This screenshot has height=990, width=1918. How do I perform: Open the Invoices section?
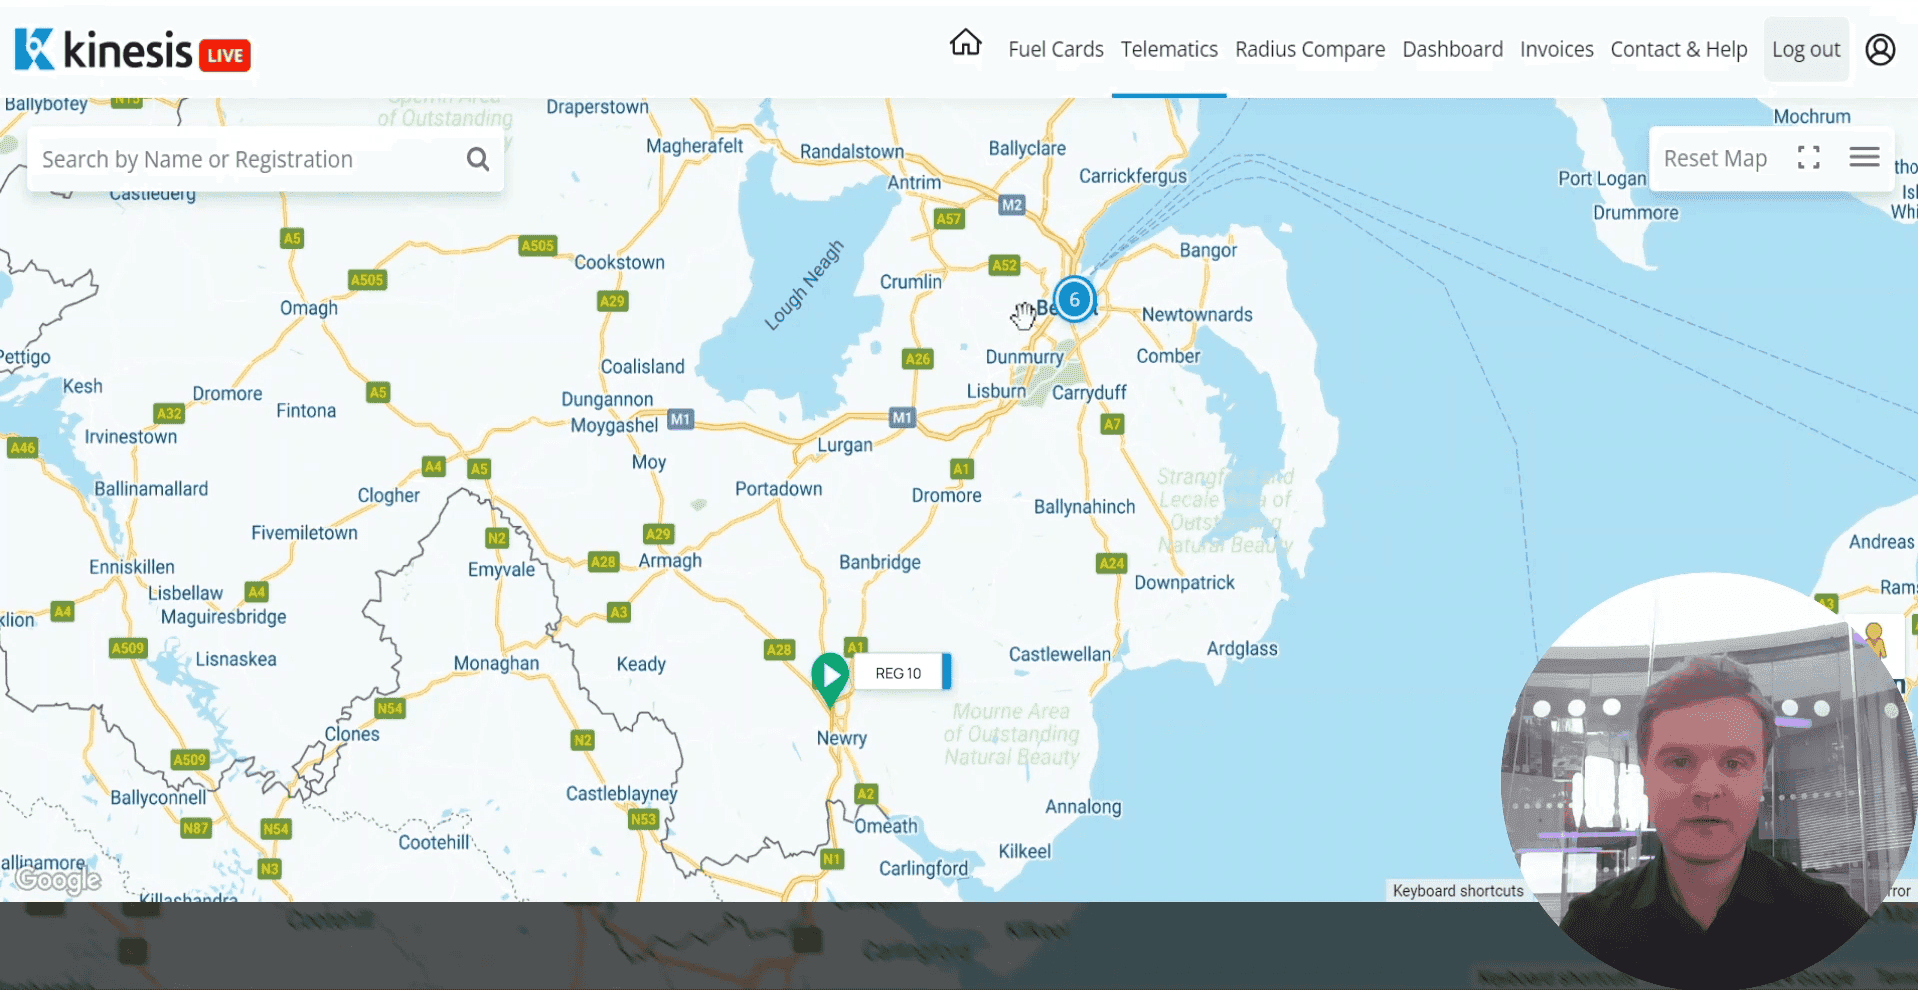pyautogui.click(x=1556, y=49)
